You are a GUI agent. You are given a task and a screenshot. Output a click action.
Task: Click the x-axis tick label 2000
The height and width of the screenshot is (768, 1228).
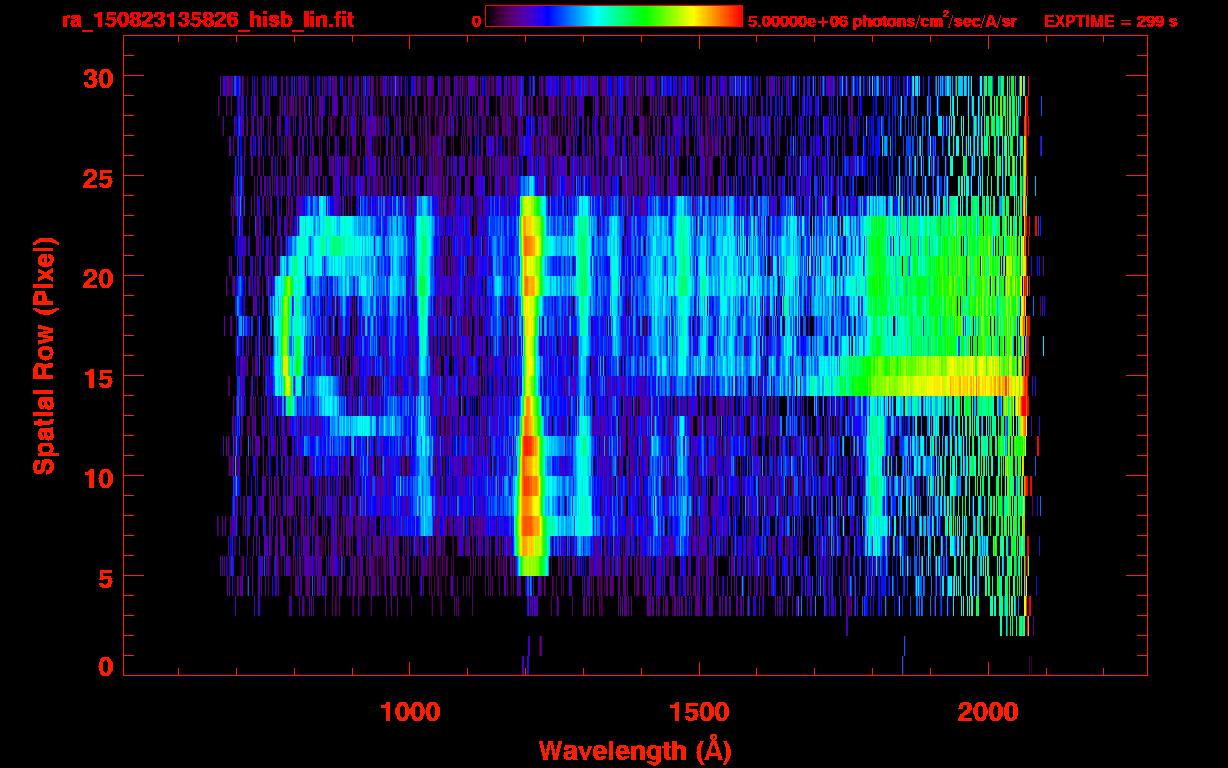988,712
